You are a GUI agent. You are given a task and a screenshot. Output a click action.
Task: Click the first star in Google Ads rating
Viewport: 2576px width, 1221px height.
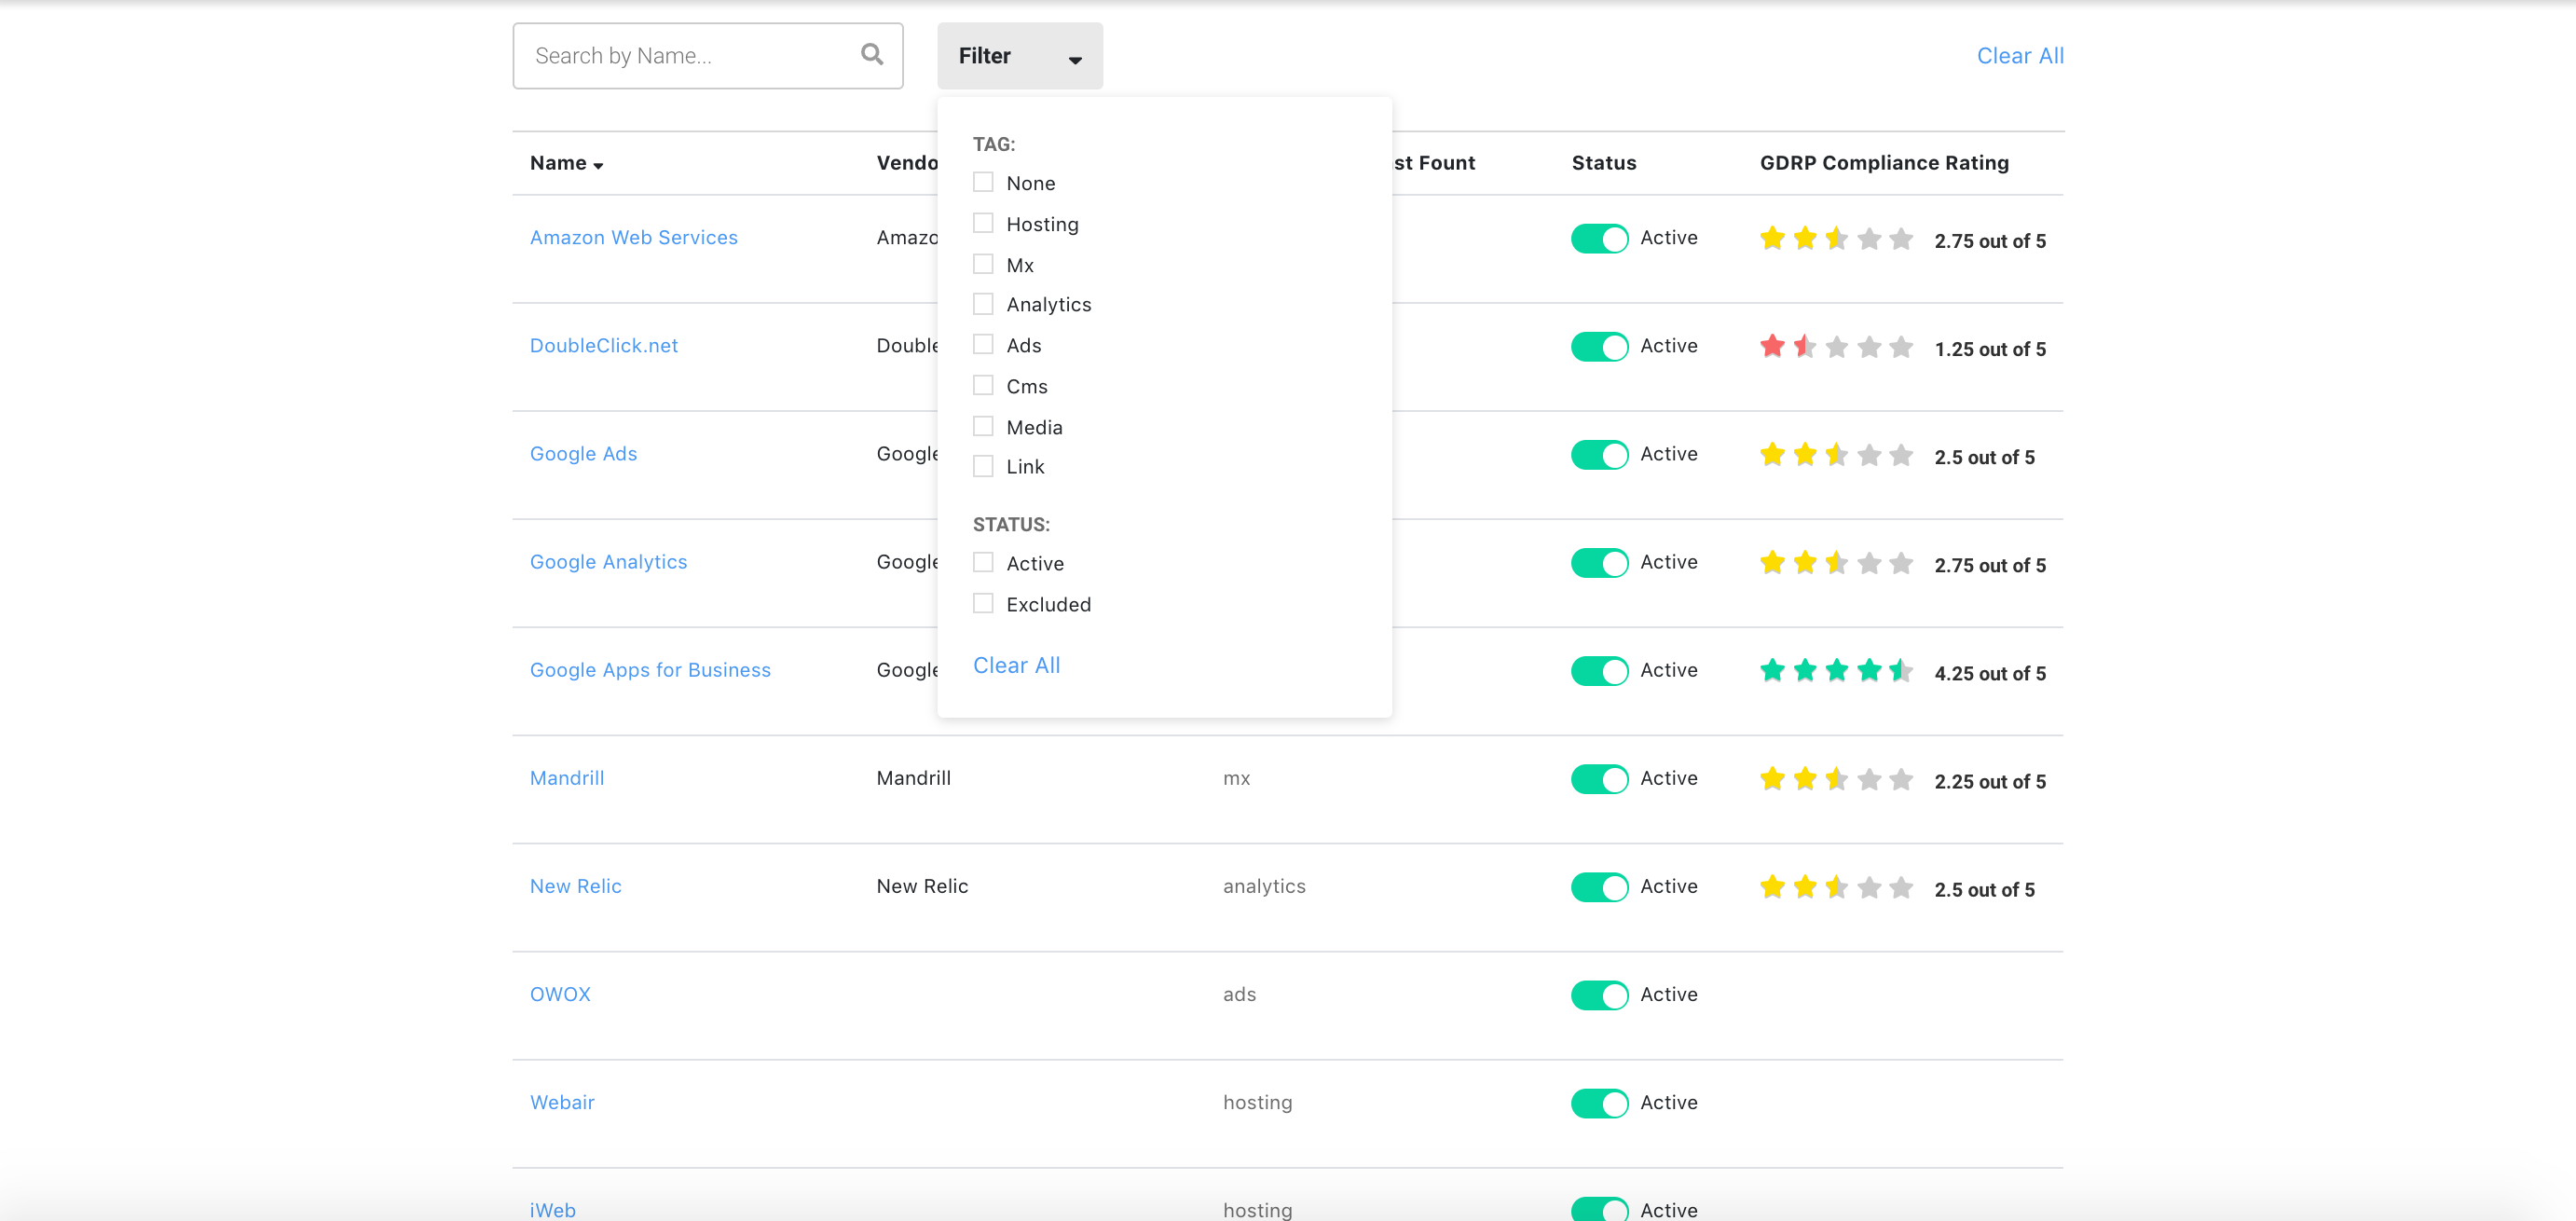click(1772, 455)
